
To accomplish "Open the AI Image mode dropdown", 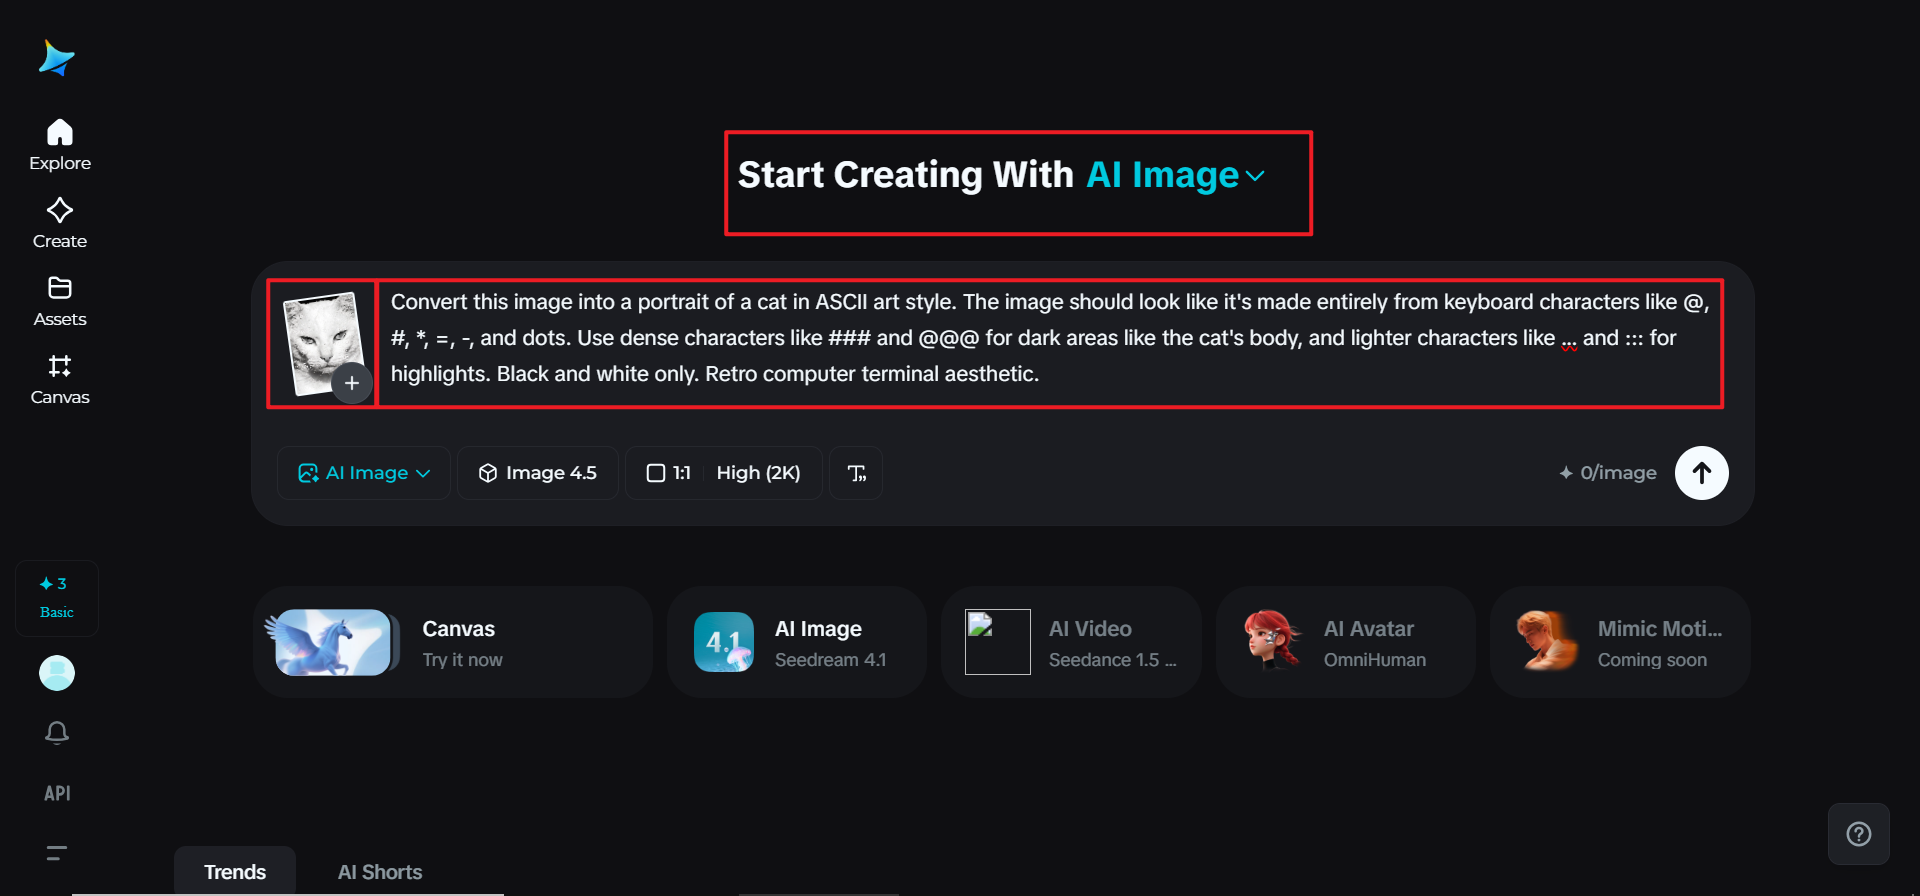I will click(364, 473).
